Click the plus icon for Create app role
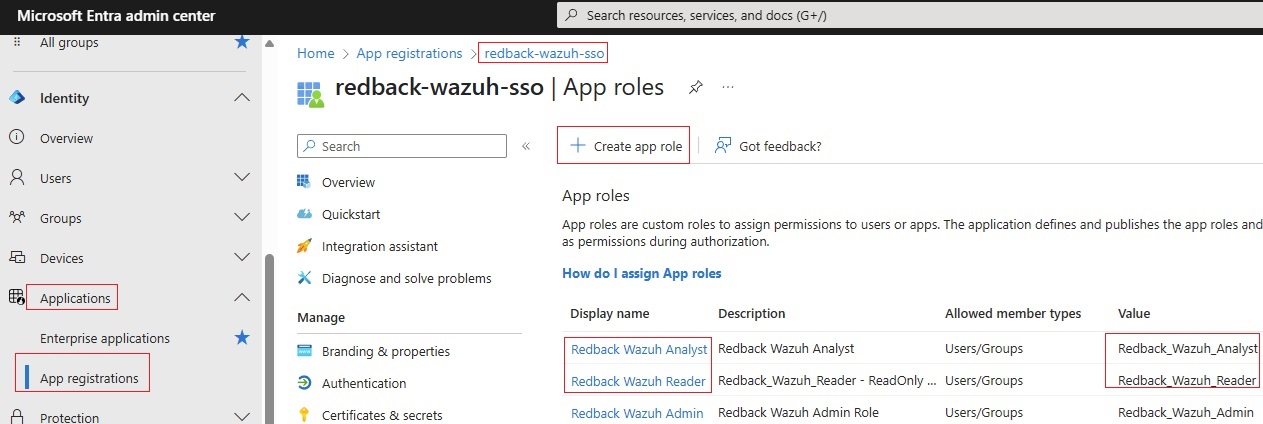 [577, 145]
